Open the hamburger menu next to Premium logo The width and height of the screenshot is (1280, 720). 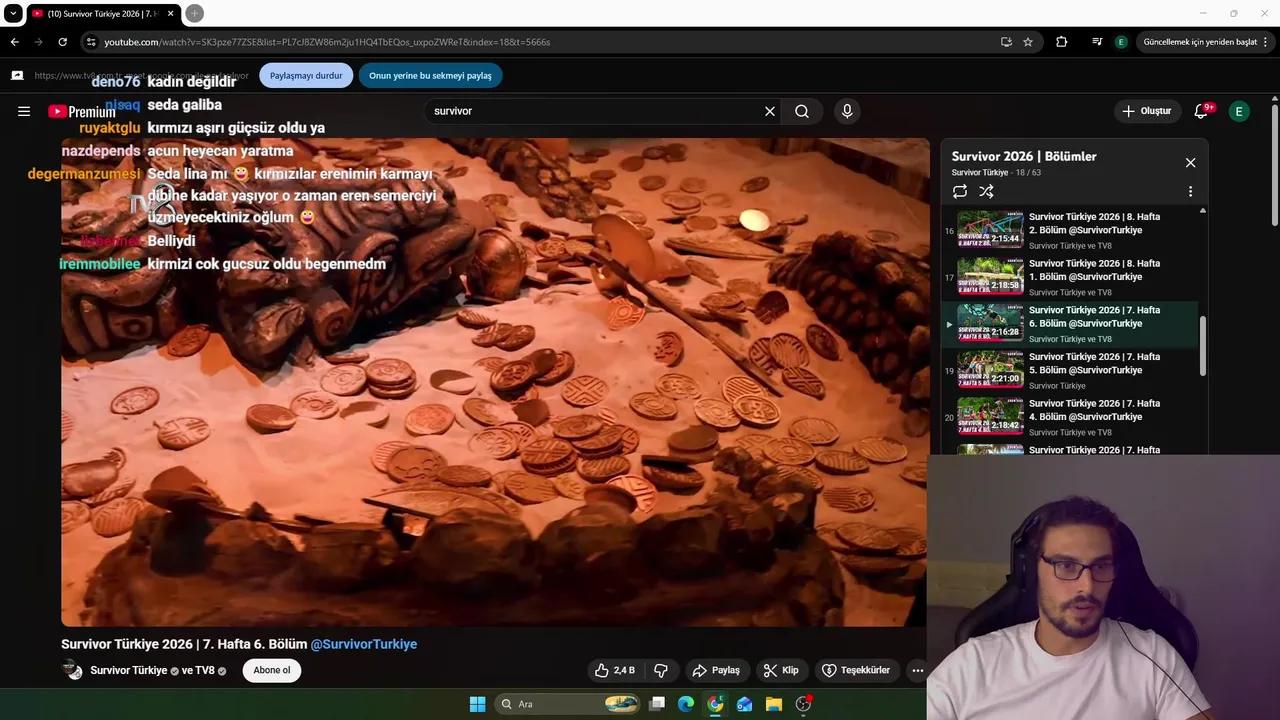pos(24,111)
